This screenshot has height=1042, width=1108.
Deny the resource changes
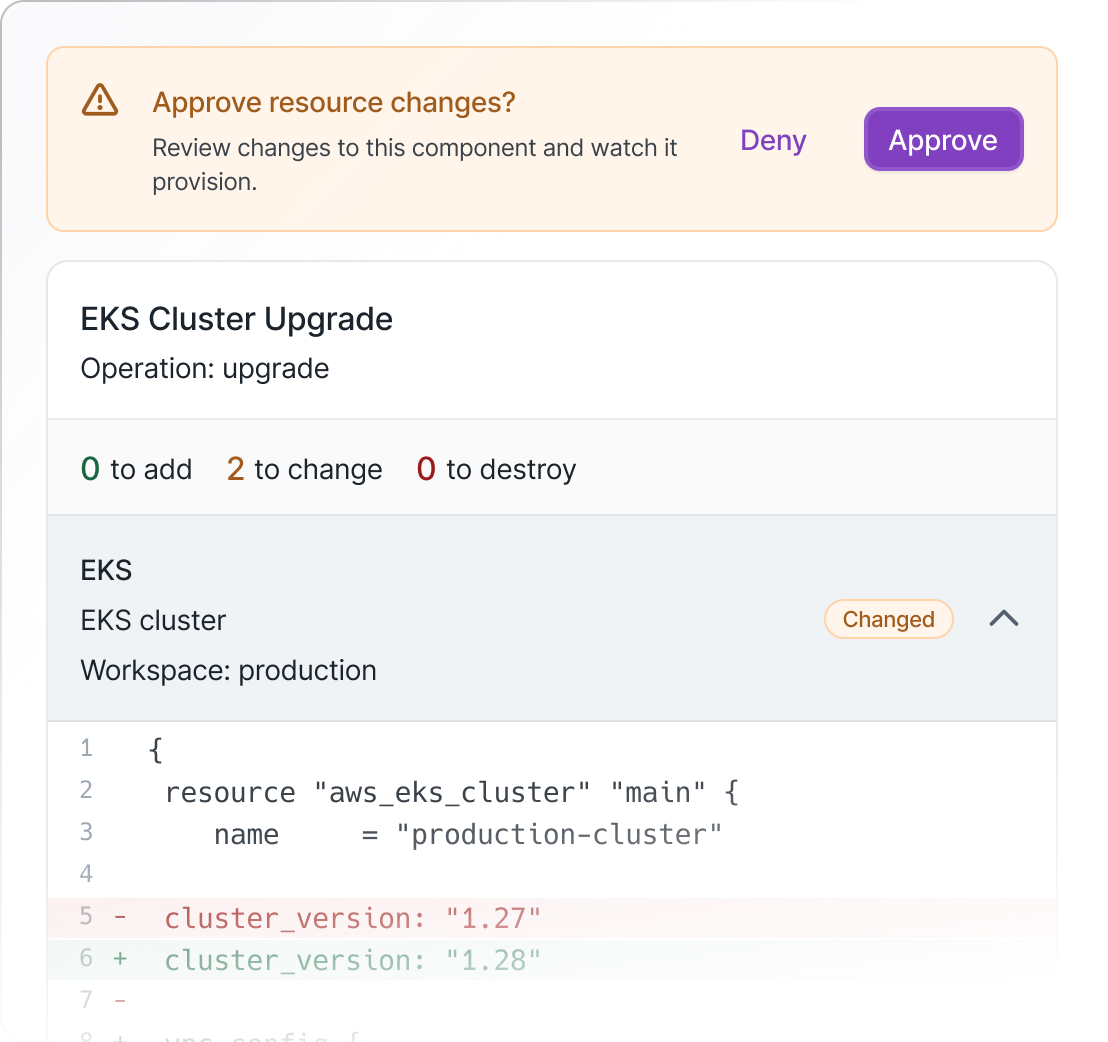tap(773, 141)
